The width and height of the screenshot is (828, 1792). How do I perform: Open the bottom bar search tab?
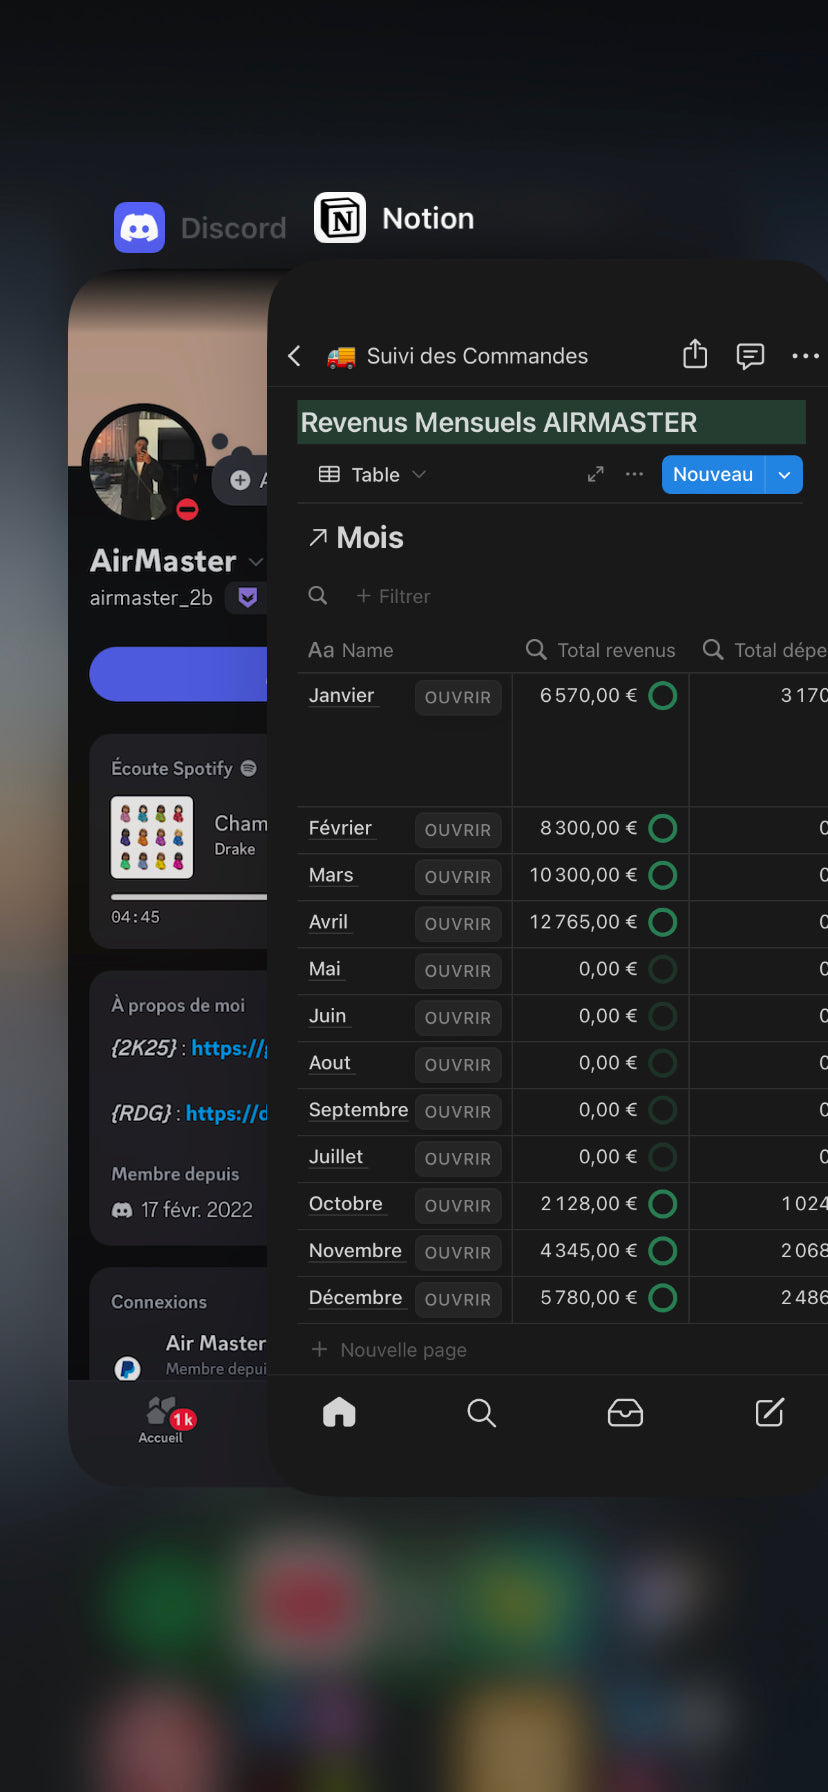(x=481, y=1412)
